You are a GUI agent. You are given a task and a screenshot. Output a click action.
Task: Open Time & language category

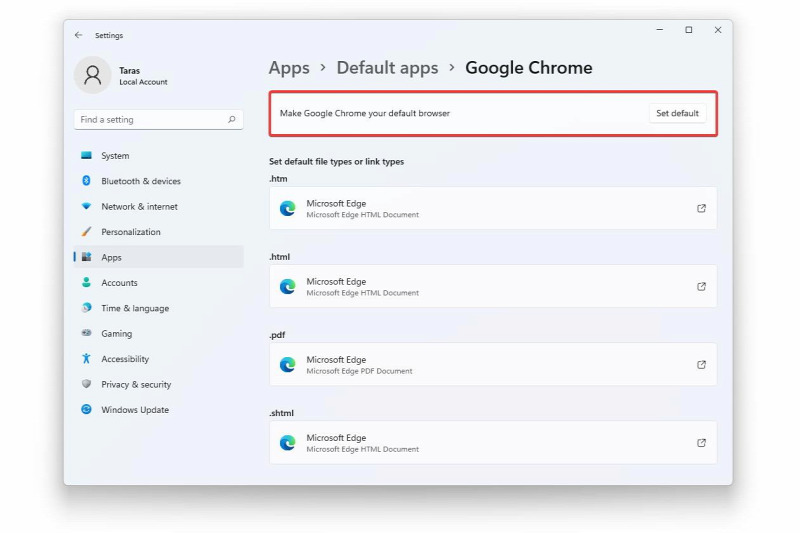(159, 308)
